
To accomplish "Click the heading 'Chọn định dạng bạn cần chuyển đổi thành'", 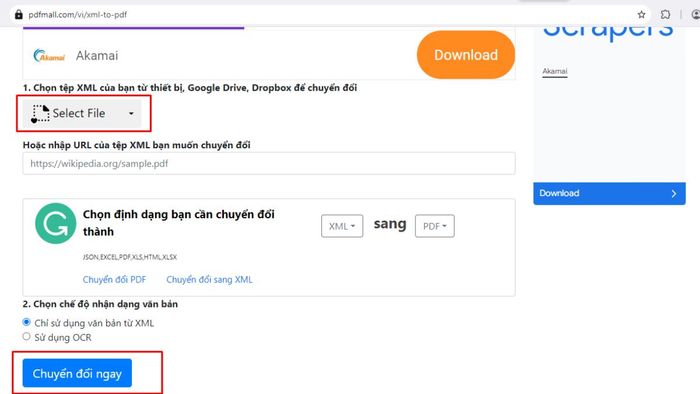I will (x=179, y=223).
